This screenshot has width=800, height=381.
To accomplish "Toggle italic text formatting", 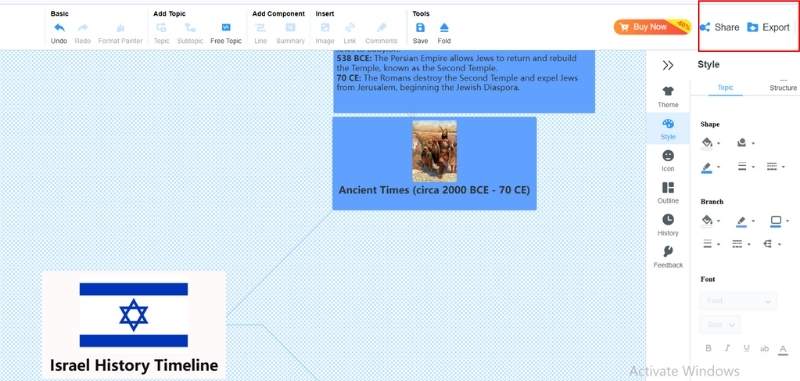I will coord(727,348).
